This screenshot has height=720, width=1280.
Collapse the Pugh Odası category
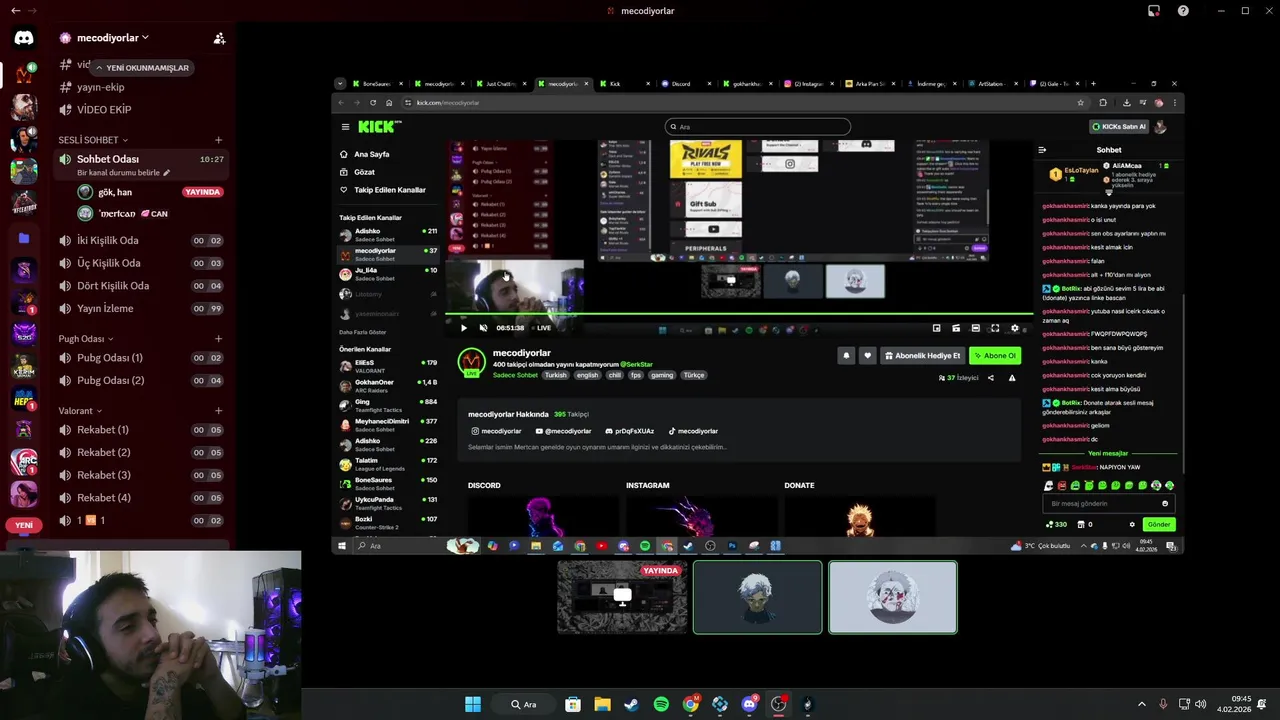tap(86, 339)
